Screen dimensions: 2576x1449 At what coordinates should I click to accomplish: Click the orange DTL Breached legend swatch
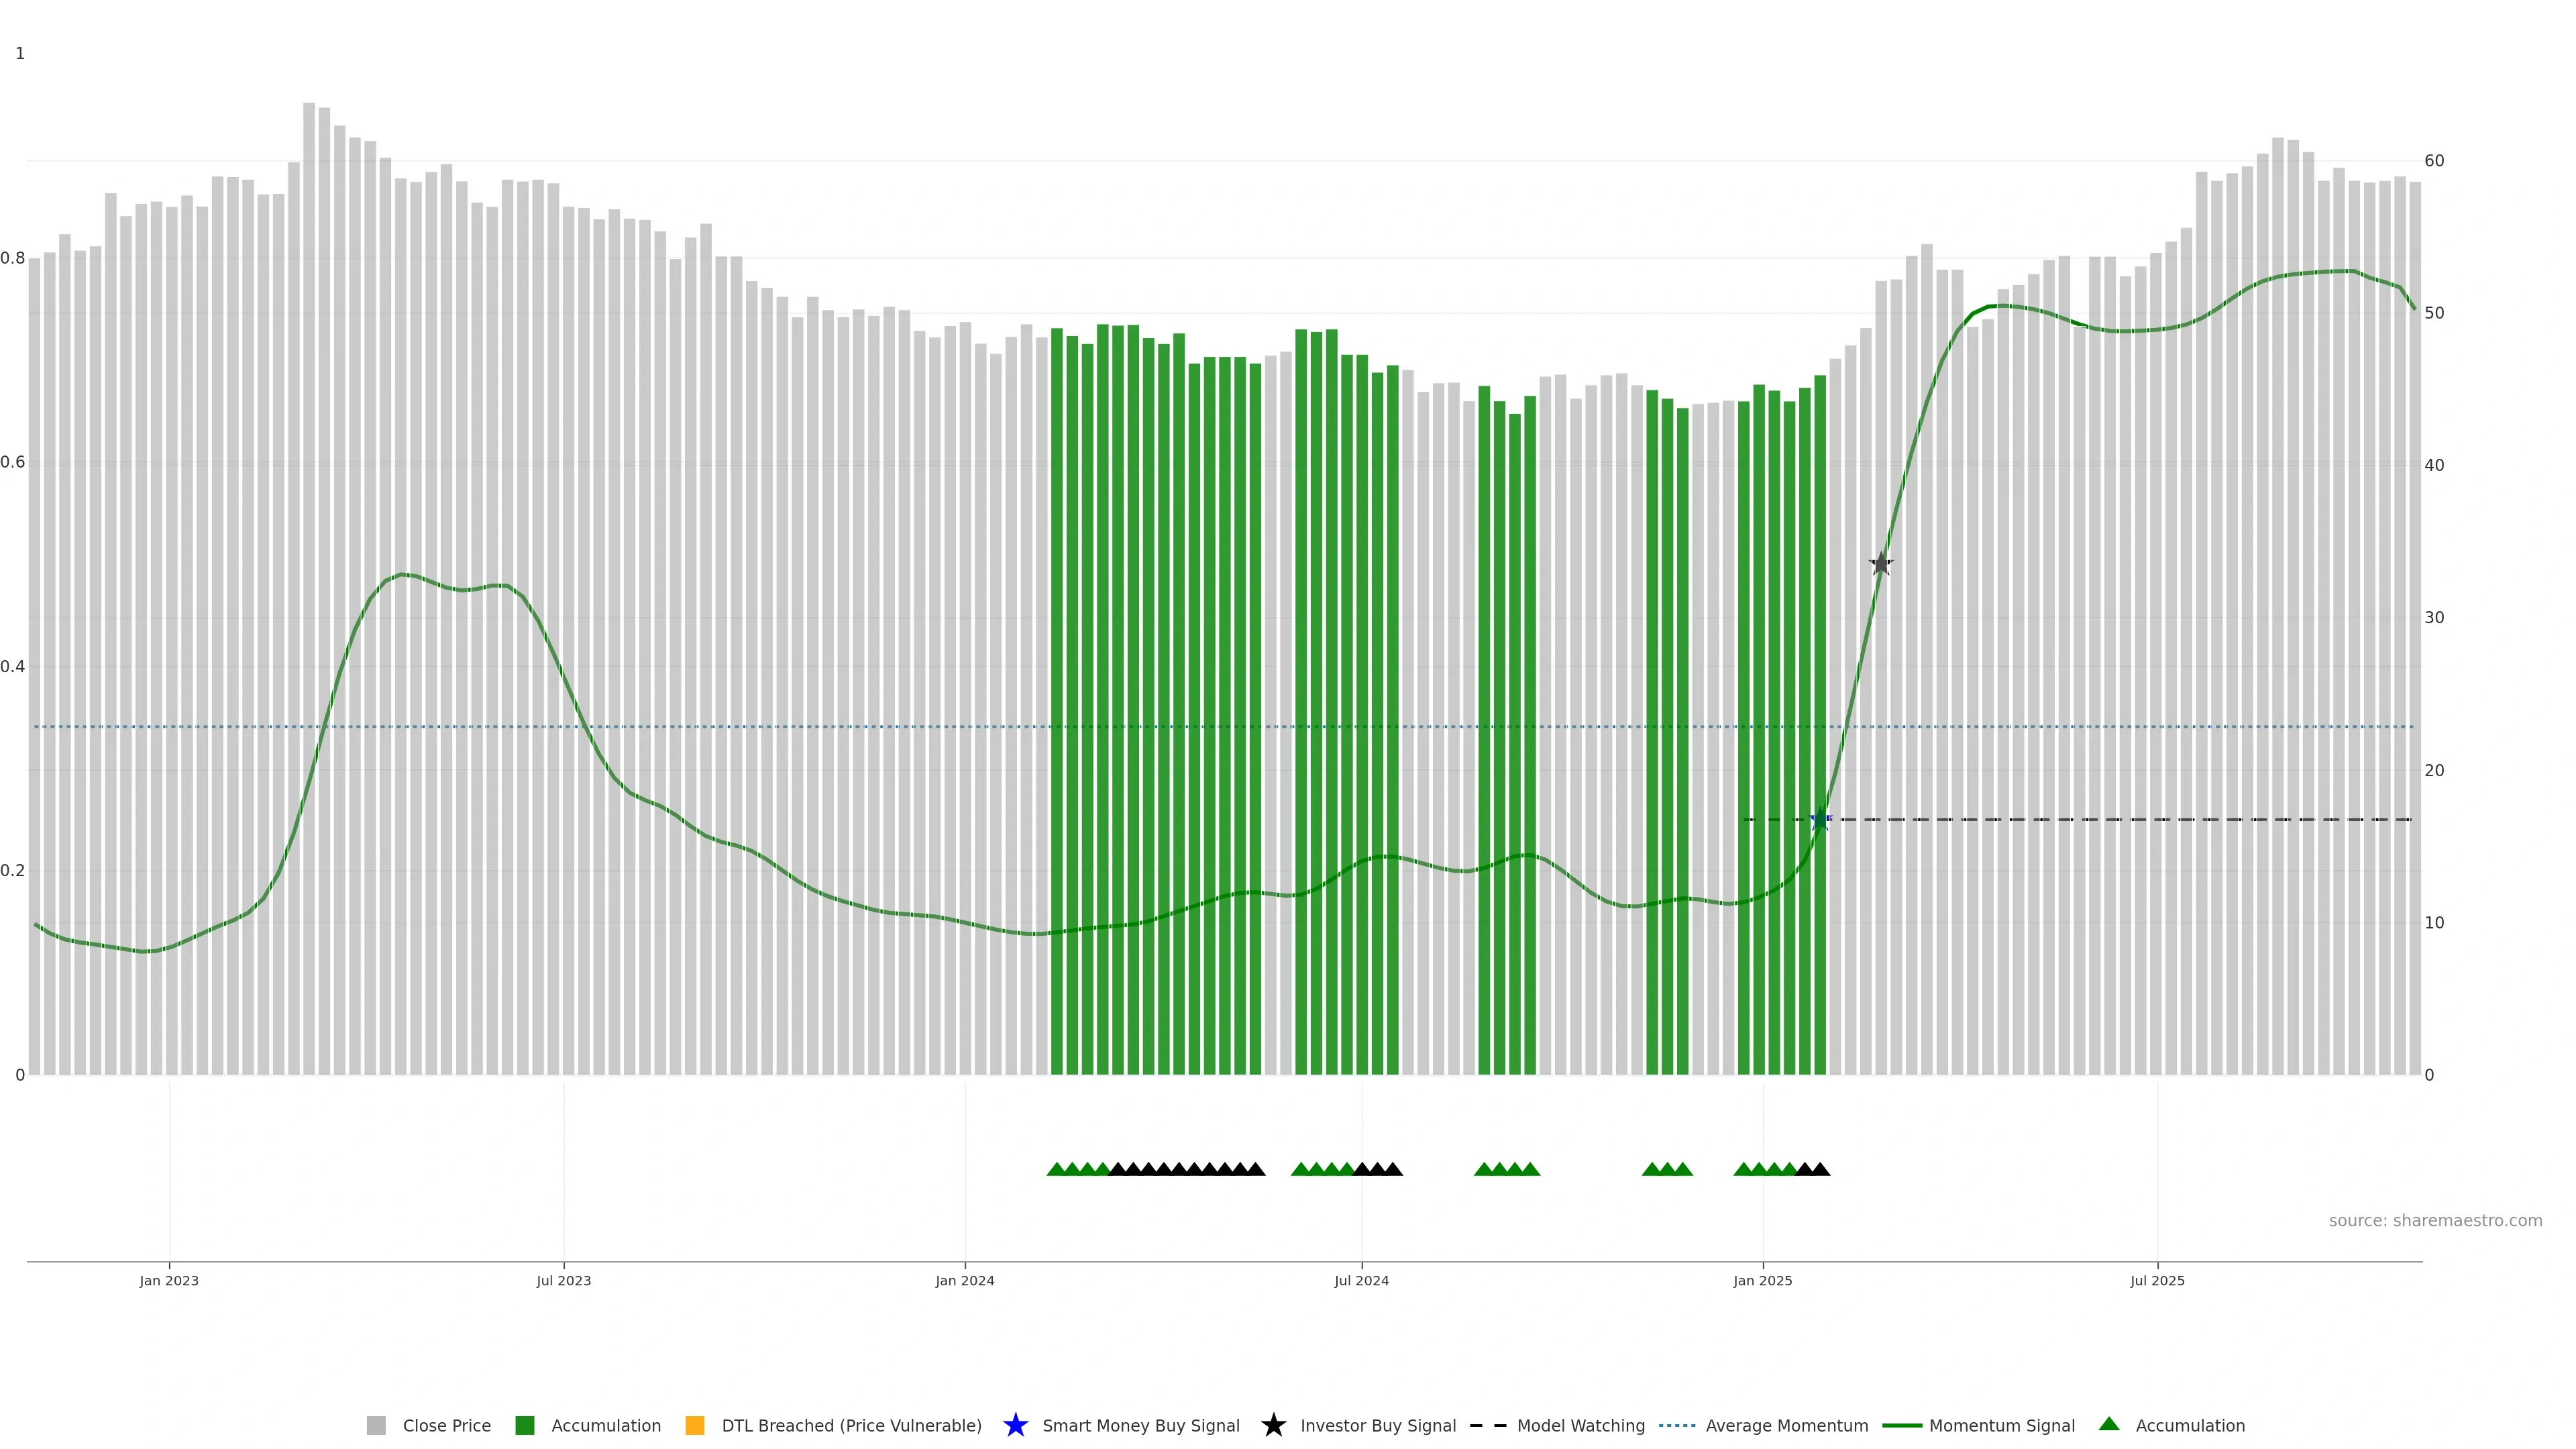click(694, 1425)
